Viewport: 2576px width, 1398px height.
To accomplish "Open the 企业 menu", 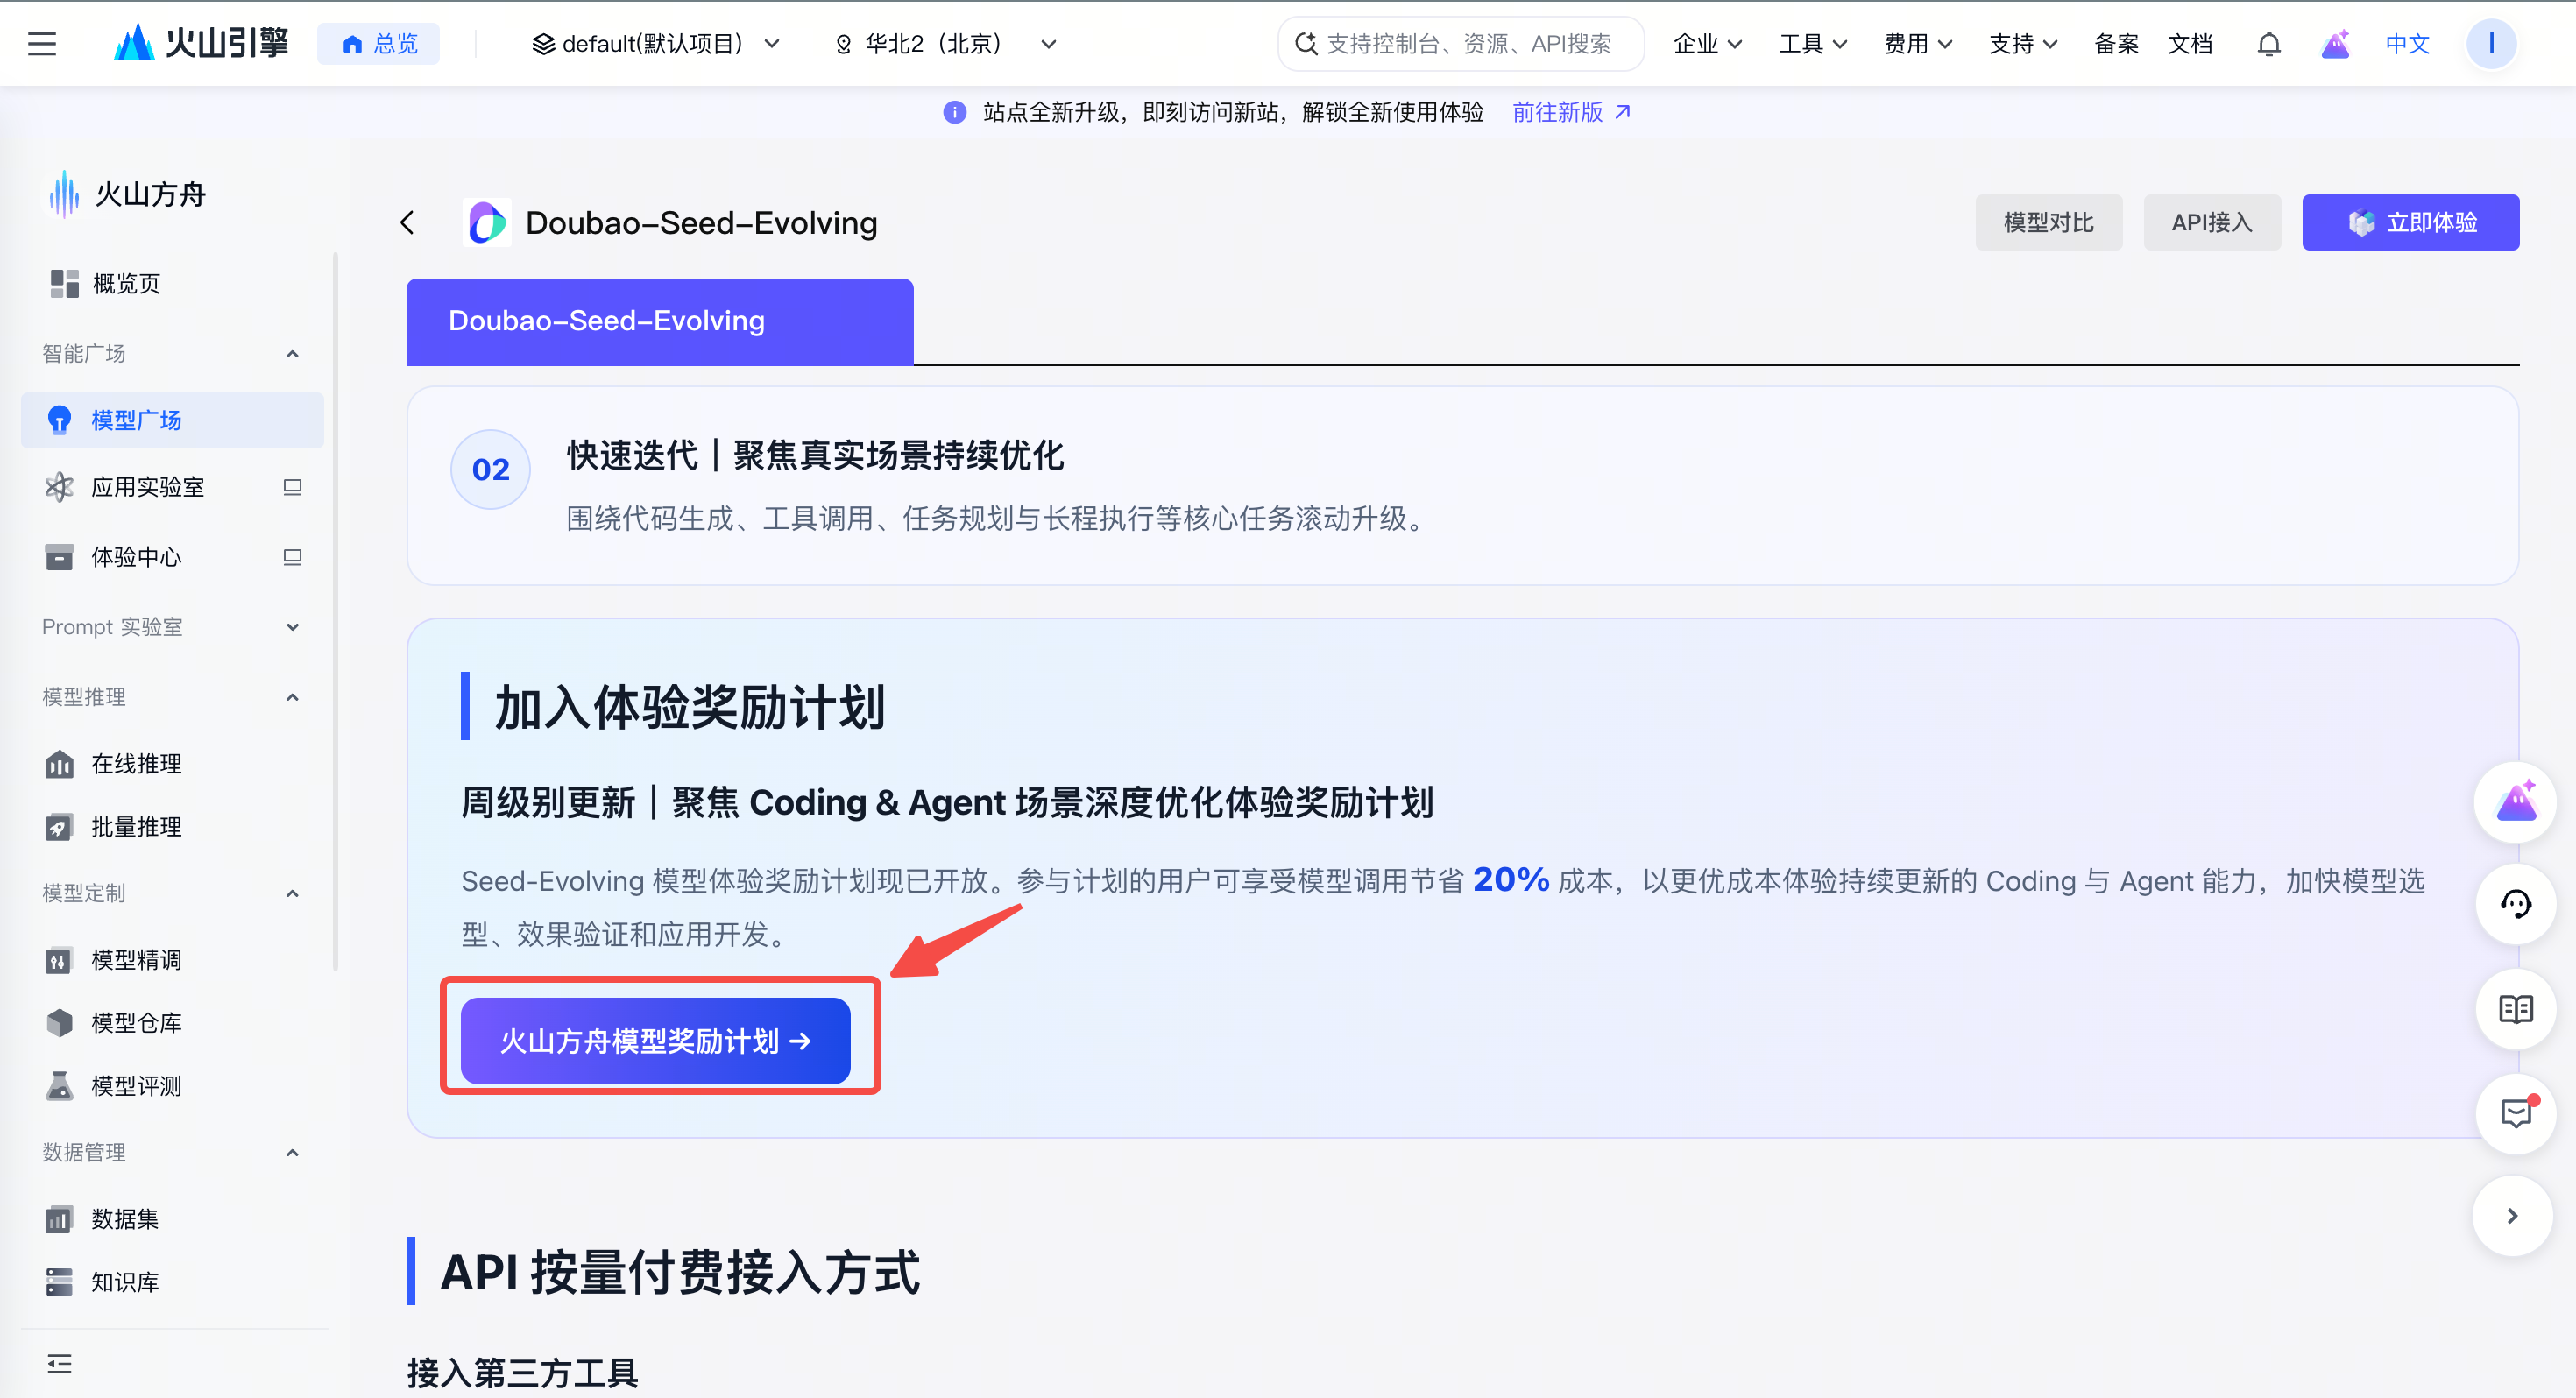I will (1708, 44).
